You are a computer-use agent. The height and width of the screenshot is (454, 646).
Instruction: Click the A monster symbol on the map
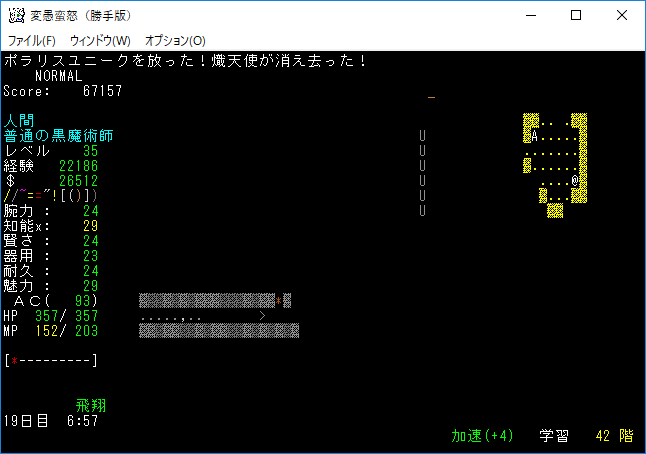point(536,136)
